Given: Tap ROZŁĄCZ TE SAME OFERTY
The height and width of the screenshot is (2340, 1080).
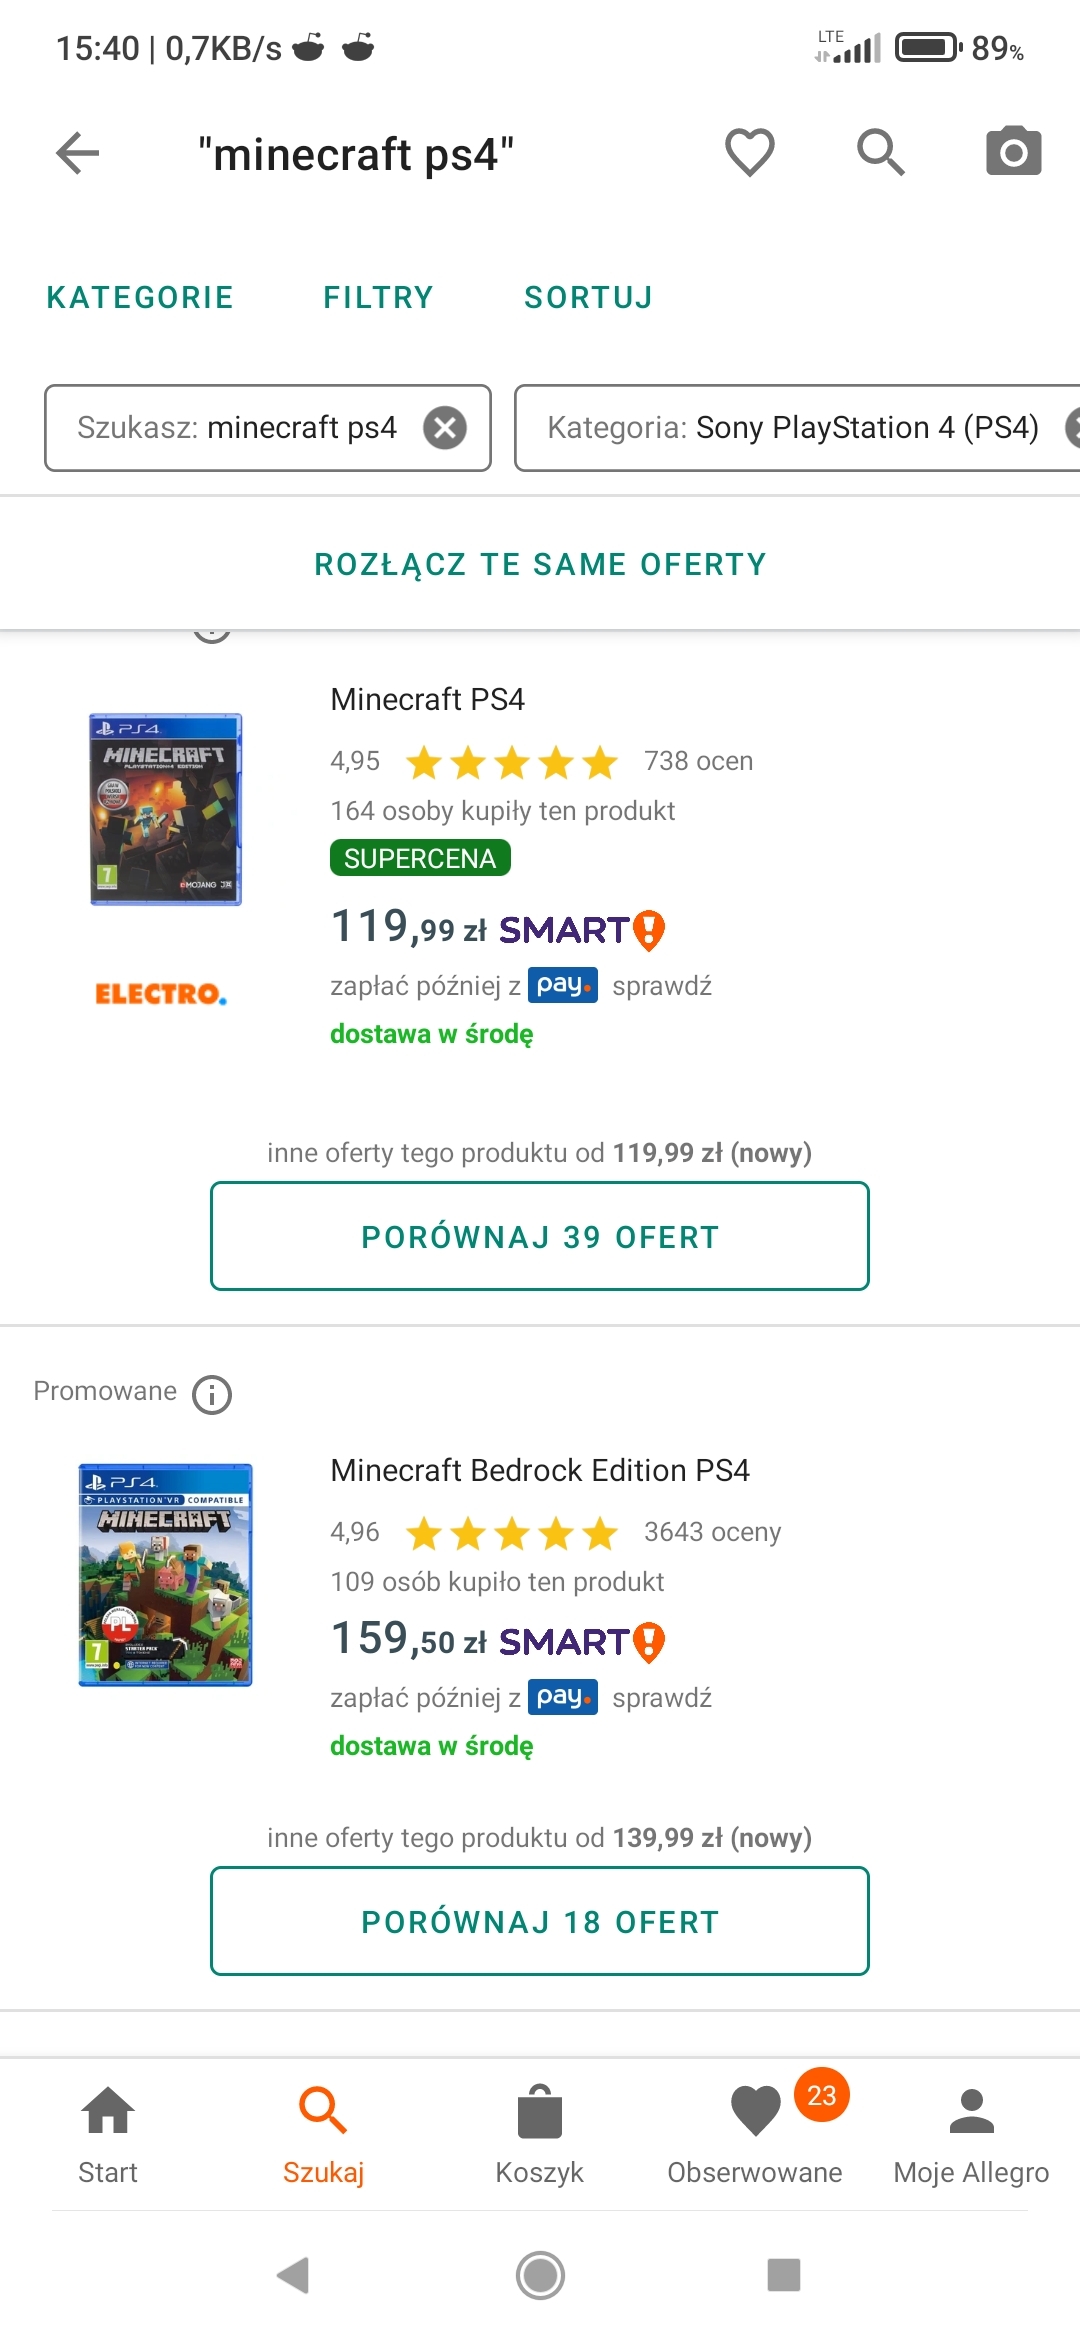Looking at the screenshot, I should pos(540,565).
